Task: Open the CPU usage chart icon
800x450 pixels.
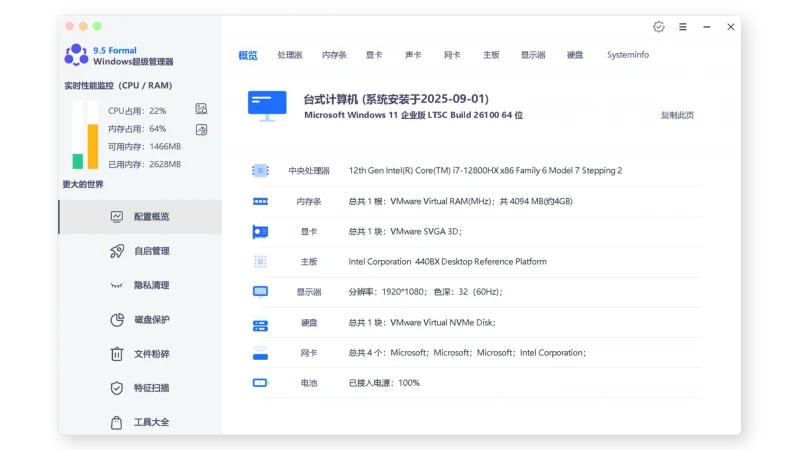Action: pyautogui.click(x=201, y=109)
